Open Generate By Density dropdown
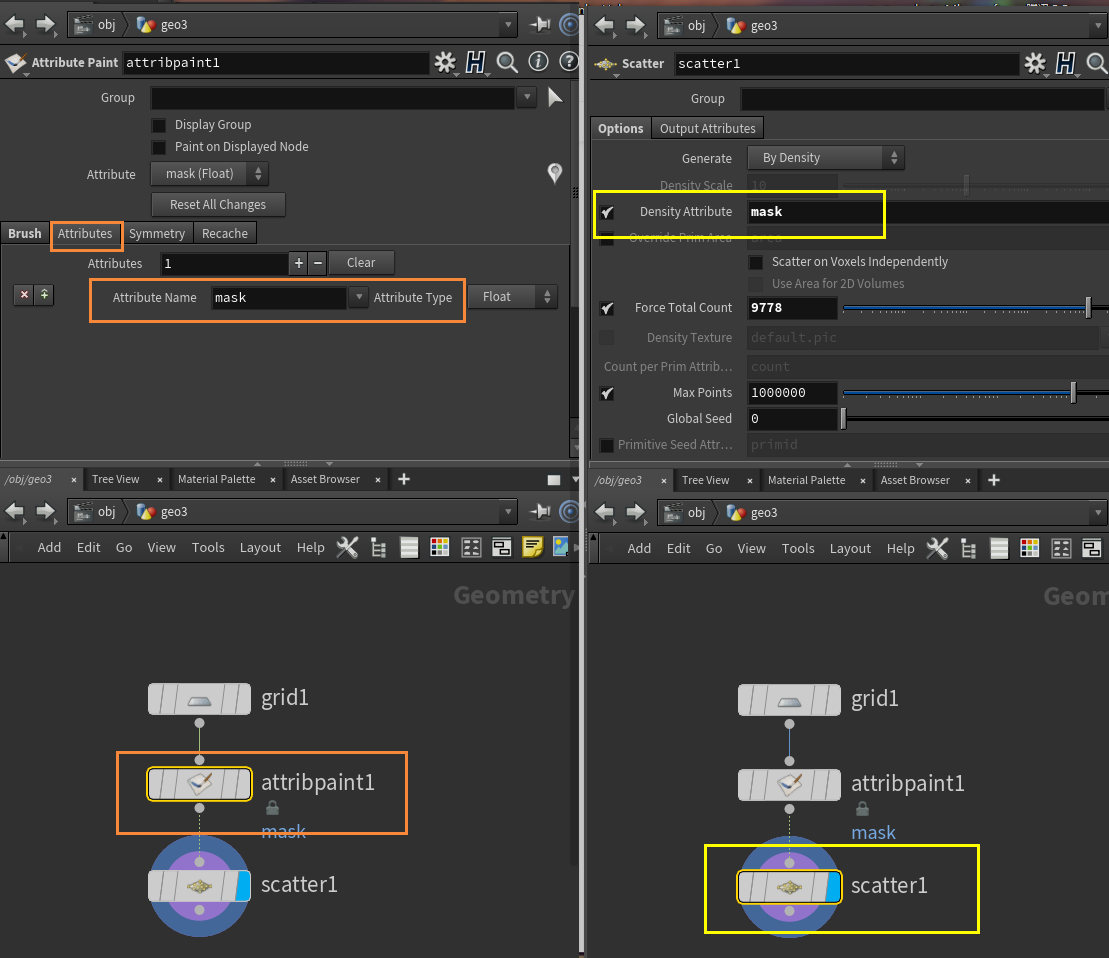Viewport: 1109px width, 958px height. coord(825,158)
